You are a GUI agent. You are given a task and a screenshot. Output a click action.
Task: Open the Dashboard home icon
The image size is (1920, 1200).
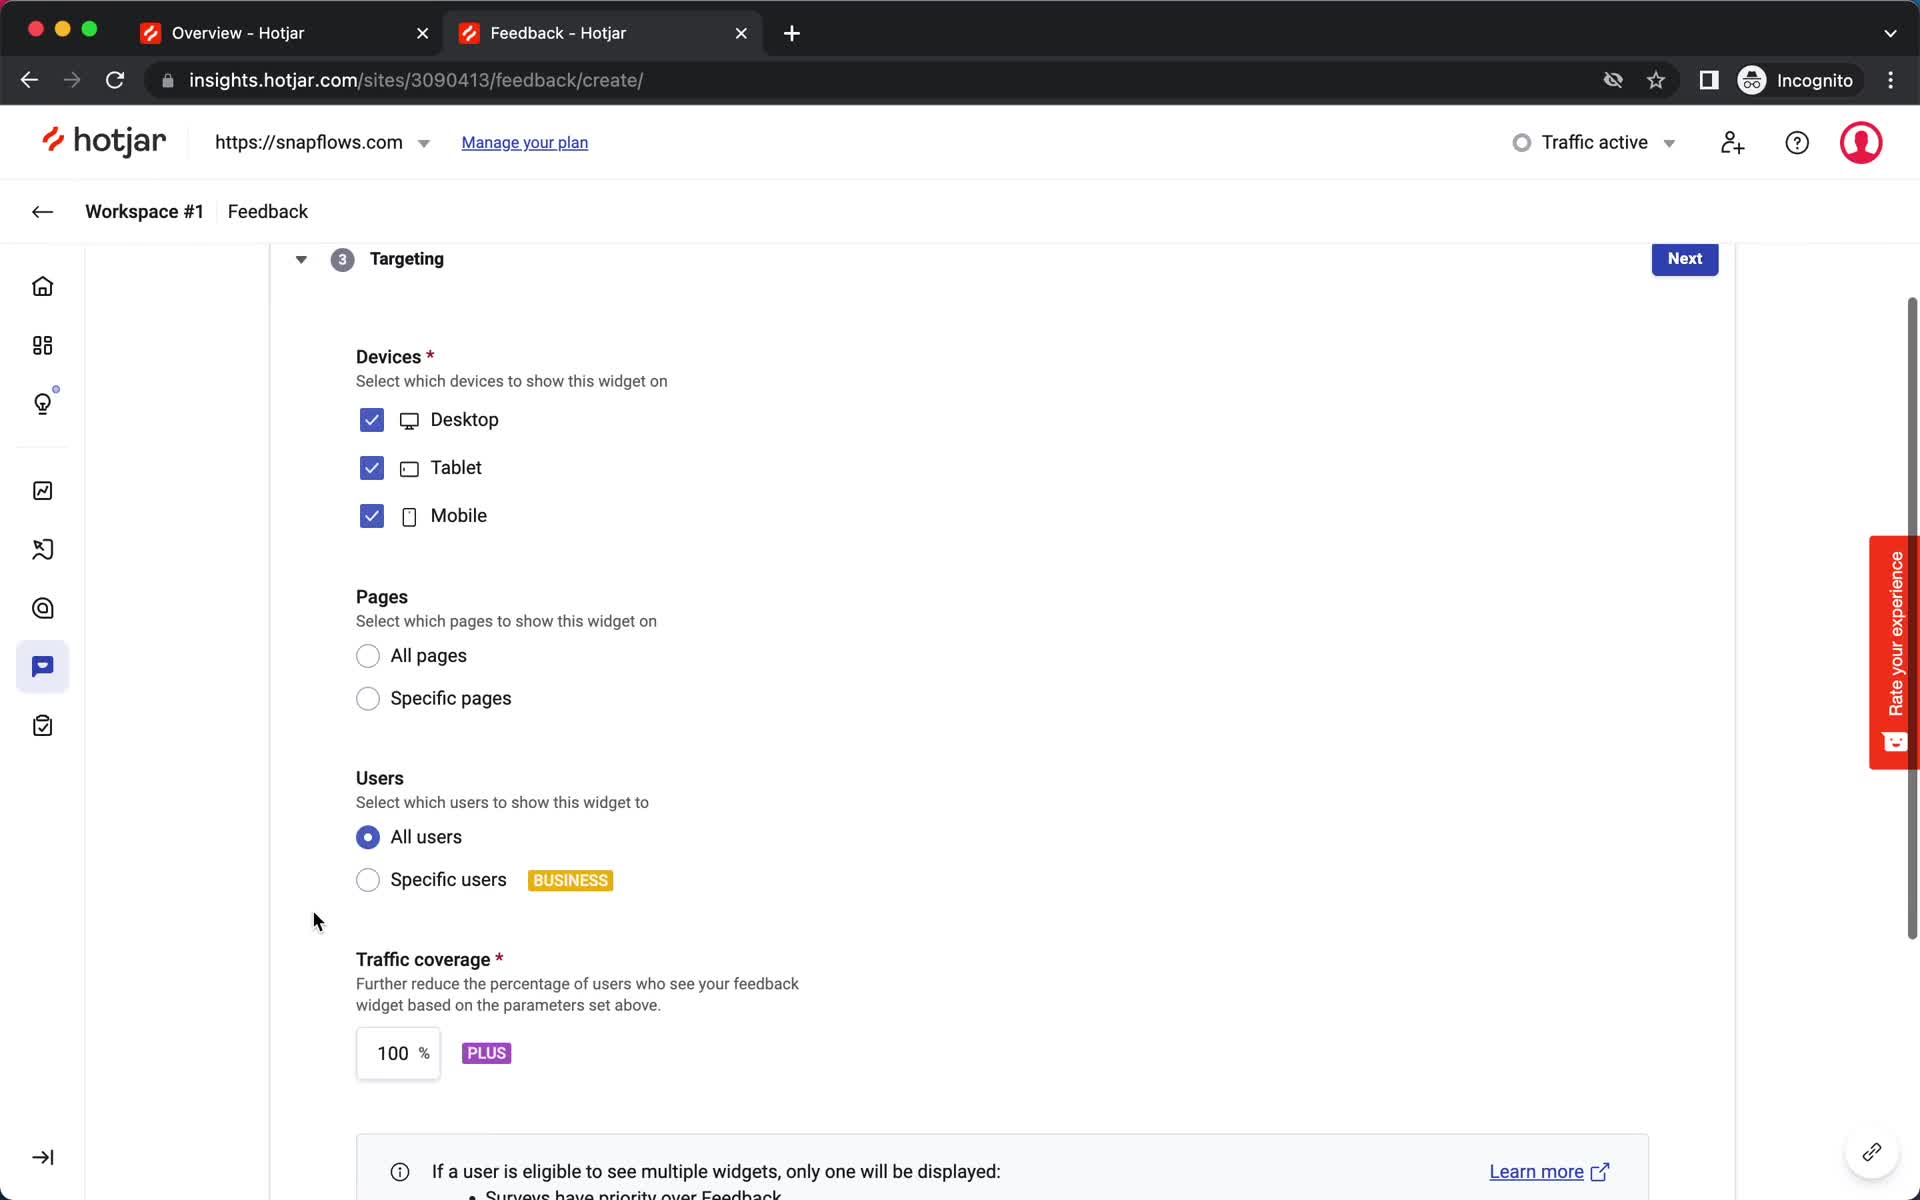(43, 286)
